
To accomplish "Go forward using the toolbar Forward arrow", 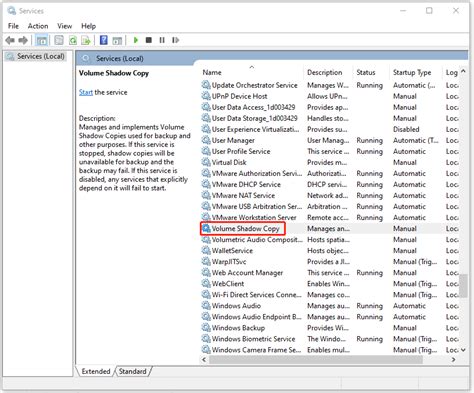I will tap(23, 40).
